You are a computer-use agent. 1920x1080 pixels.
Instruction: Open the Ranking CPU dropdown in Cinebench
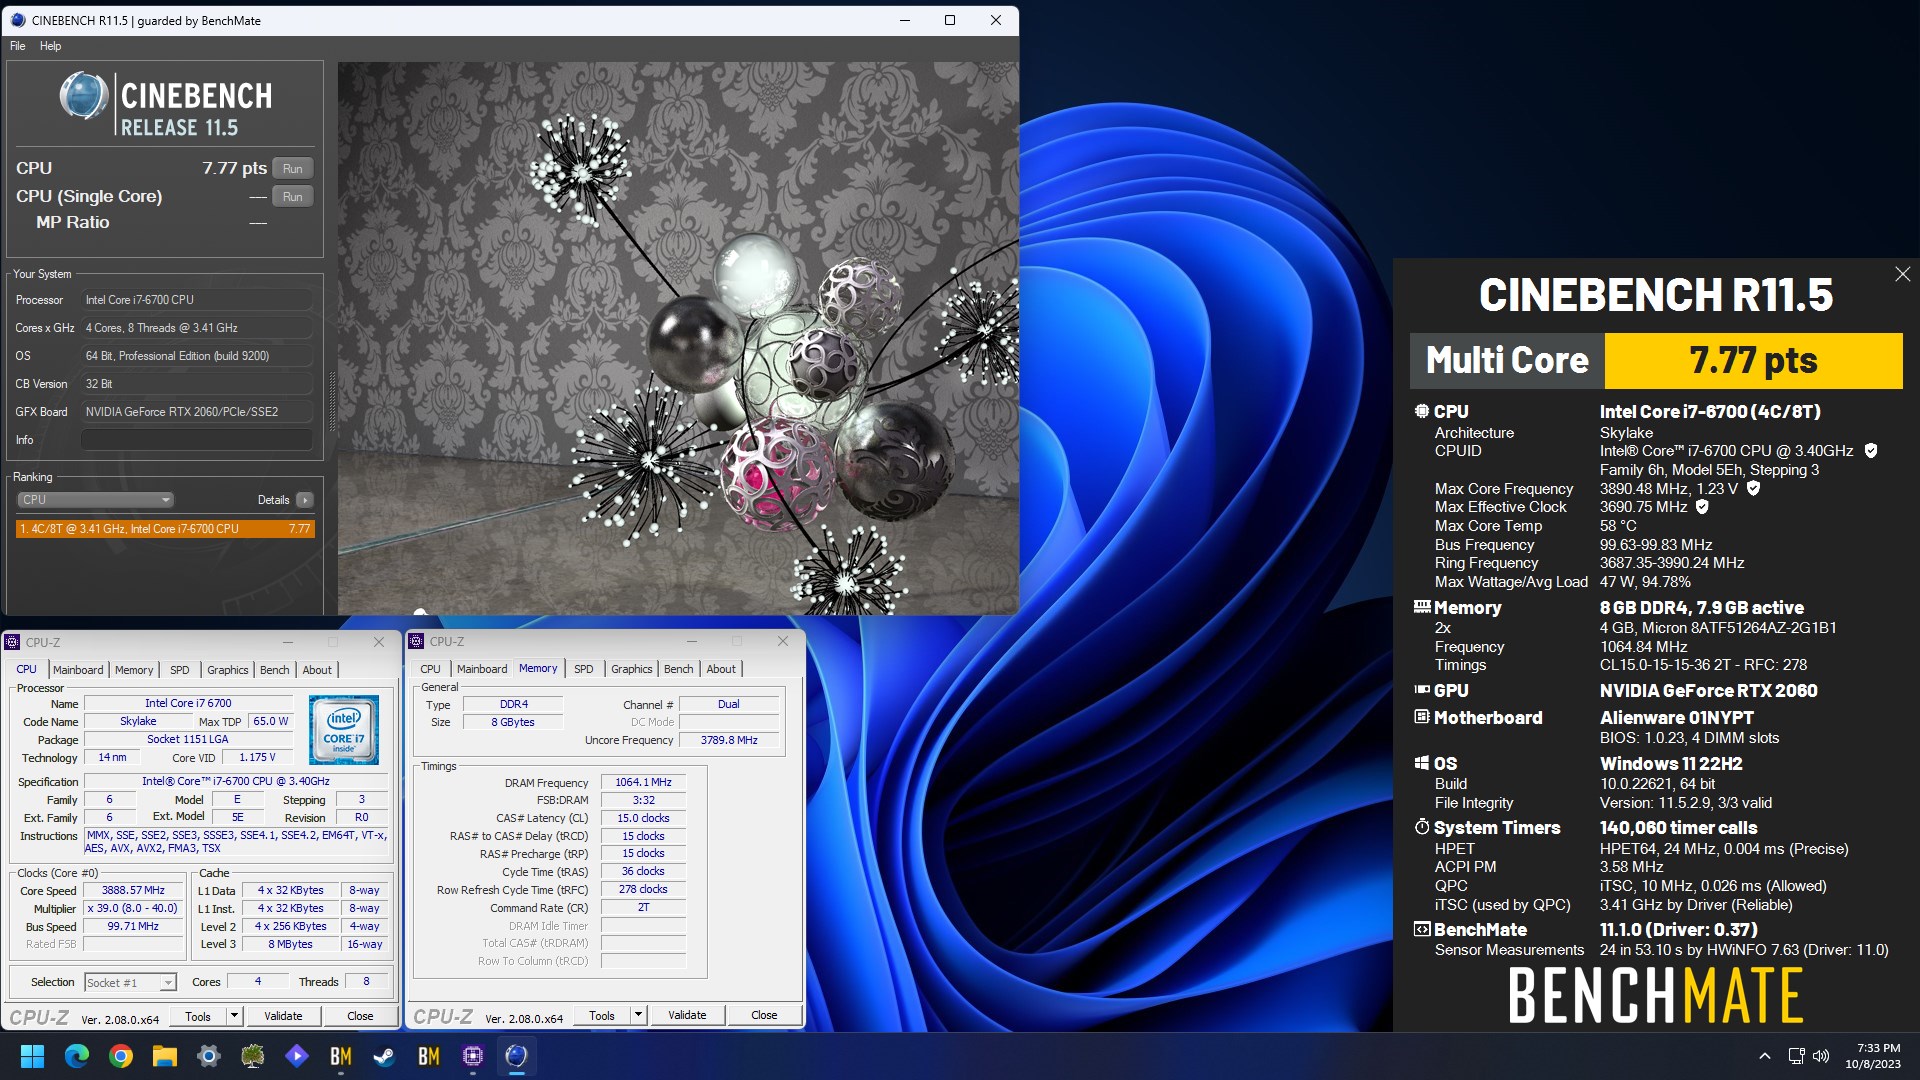[x=96, y=500]
